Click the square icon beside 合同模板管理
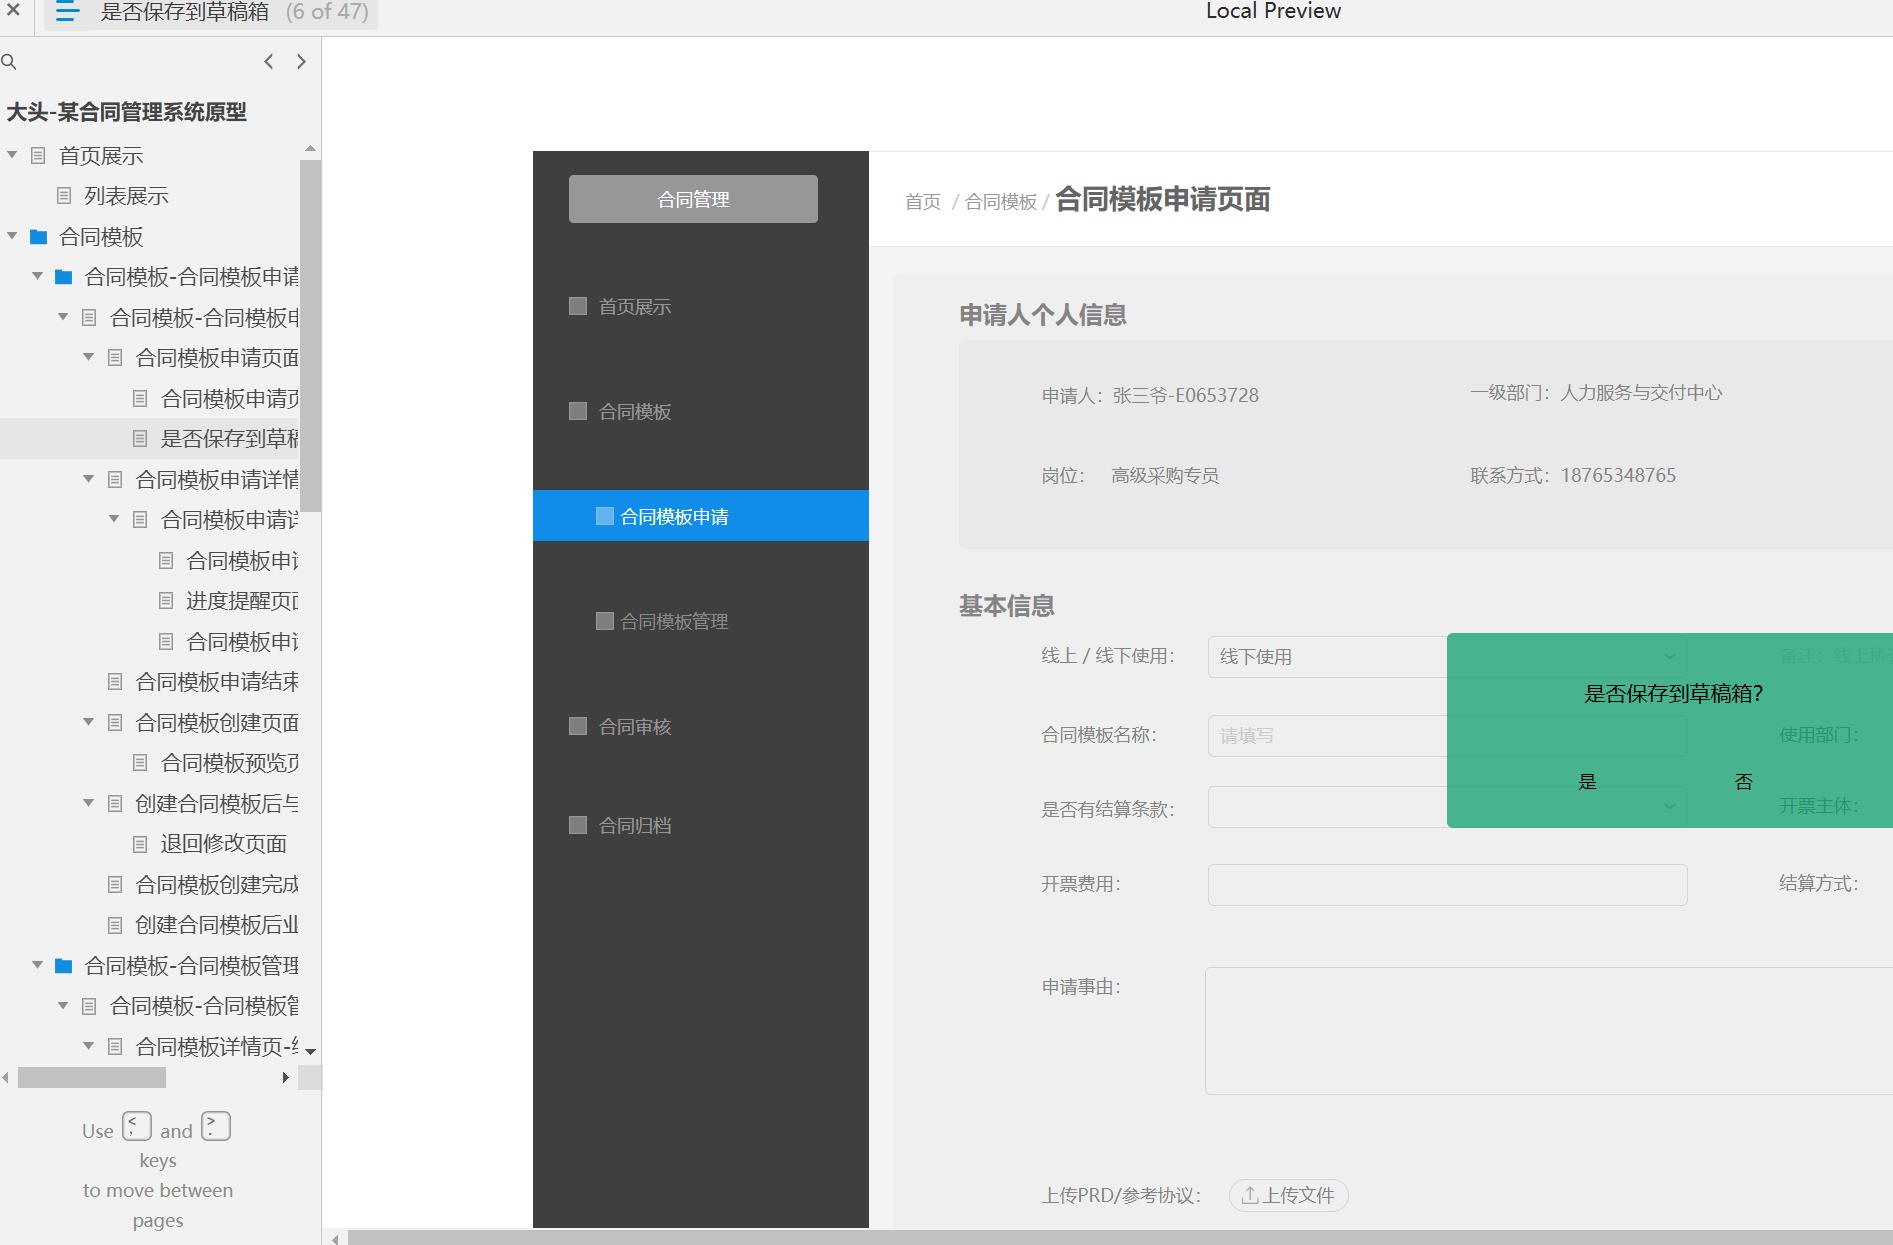 coord(605,621)
